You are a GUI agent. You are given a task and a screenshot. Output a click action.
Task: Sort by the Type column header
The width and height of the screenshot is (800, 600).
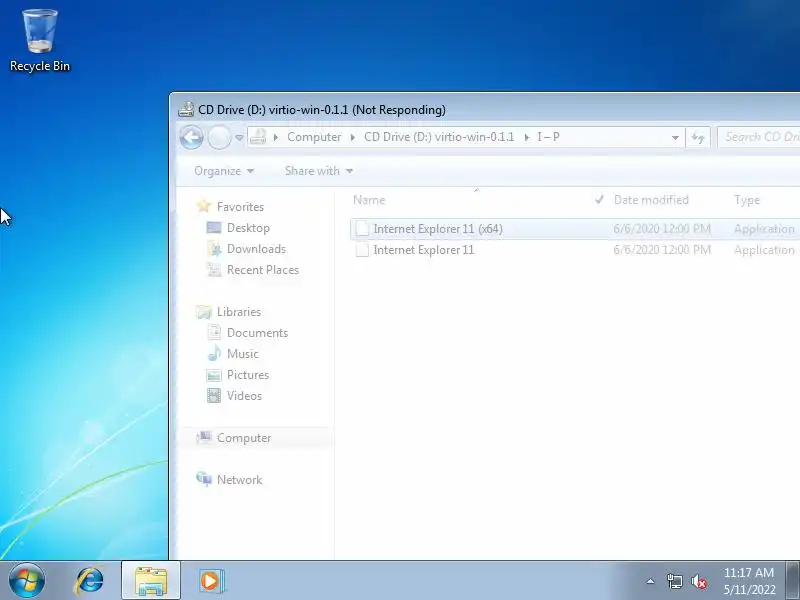tap(747, 200)
